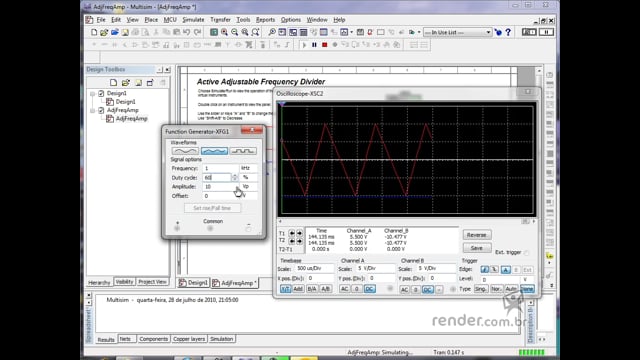640x360 pixels.
Task: Move cursor T2 left
Action: coord(292,241)
